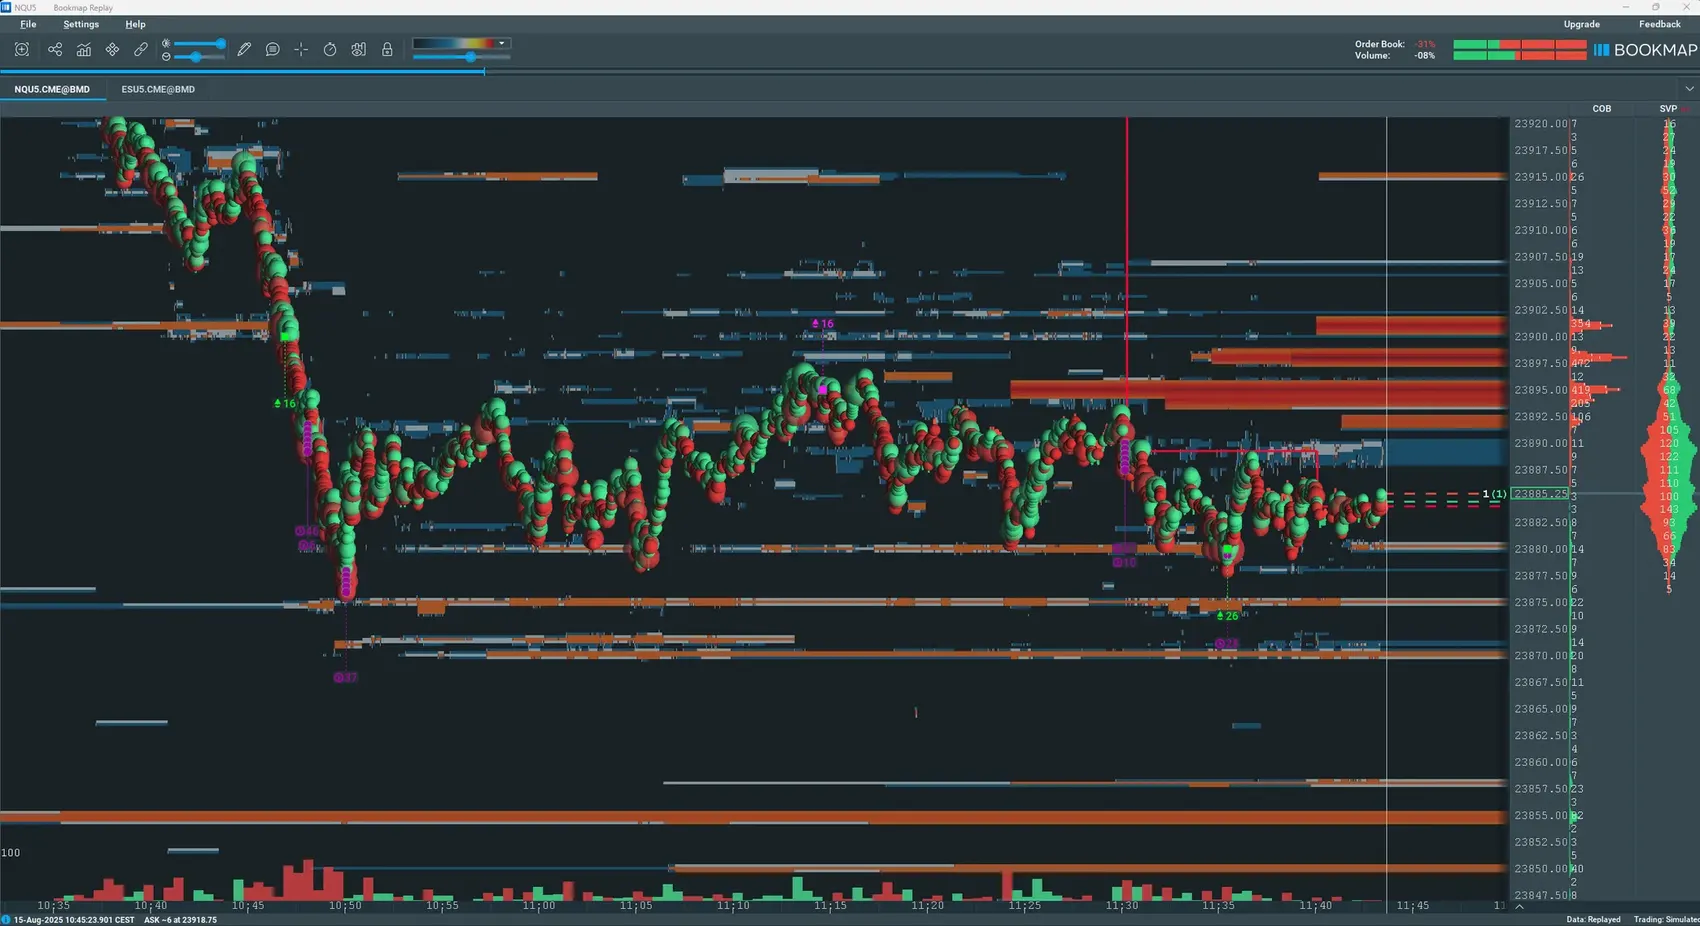The image size is (1700, 926).
Task: Adjust the brightness slider handle
Action: click(220, 44)
